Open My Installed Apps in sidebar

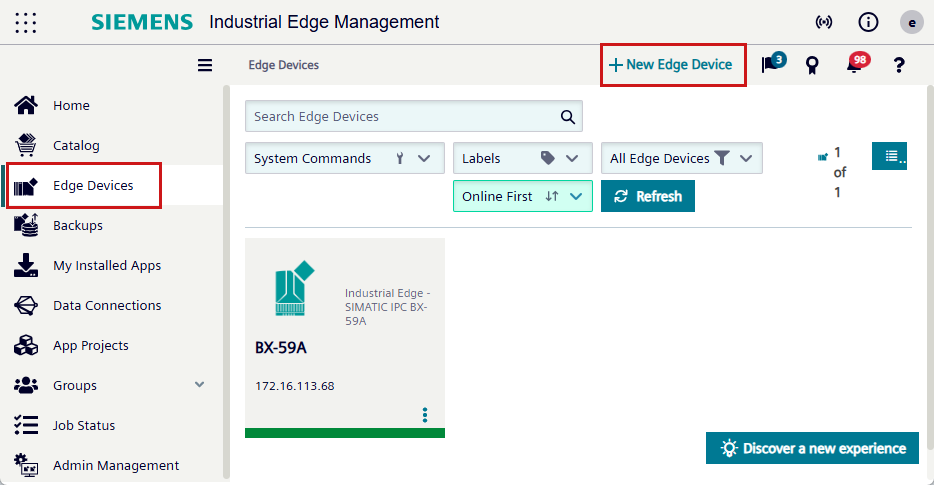106,265
